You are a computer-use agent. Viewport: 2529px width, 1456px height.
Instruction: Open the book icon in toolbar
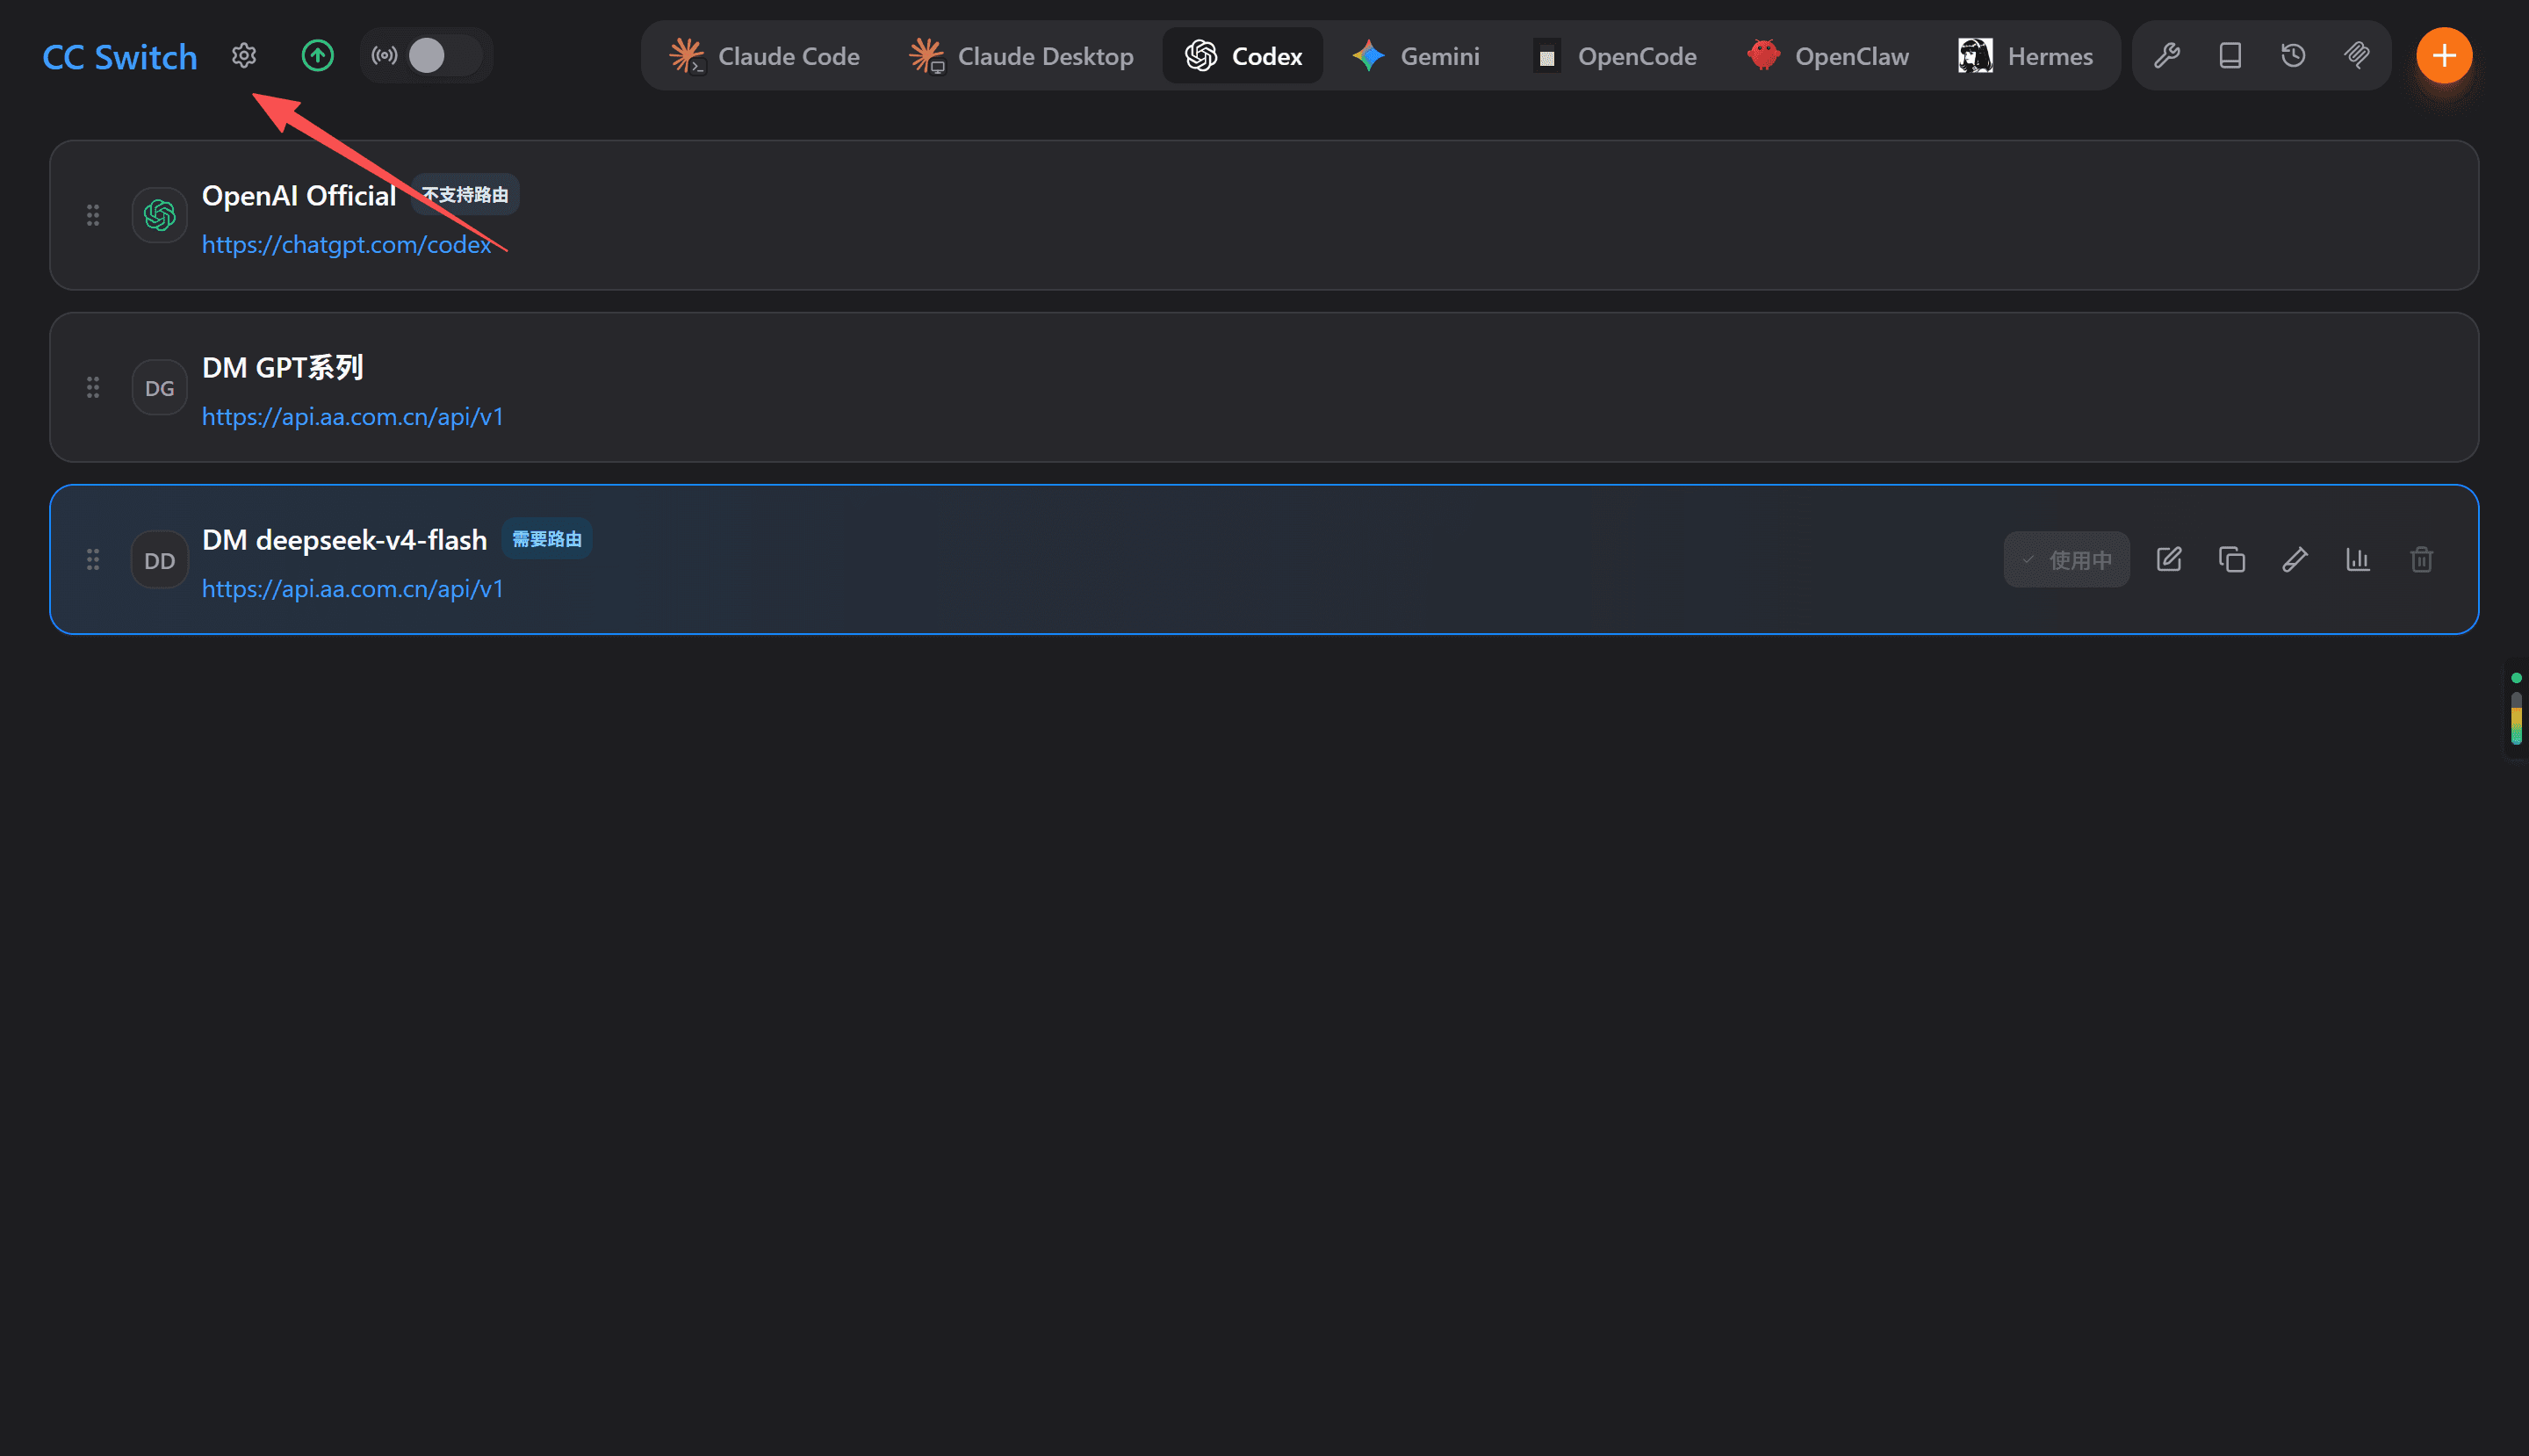pyautogui.click(x=2230, y=56)
